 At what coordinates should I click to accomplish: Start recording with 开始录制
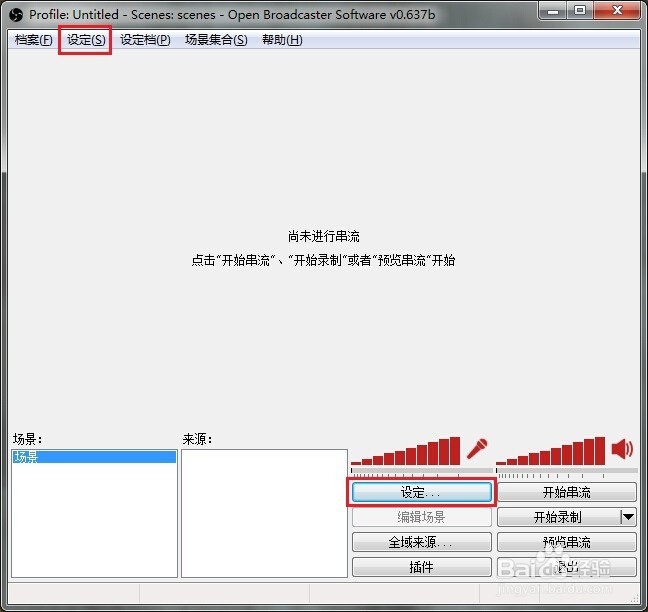558,517
